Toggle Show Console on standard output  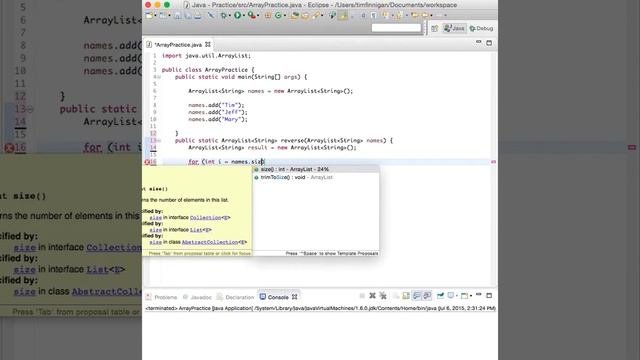coord(417,296)
